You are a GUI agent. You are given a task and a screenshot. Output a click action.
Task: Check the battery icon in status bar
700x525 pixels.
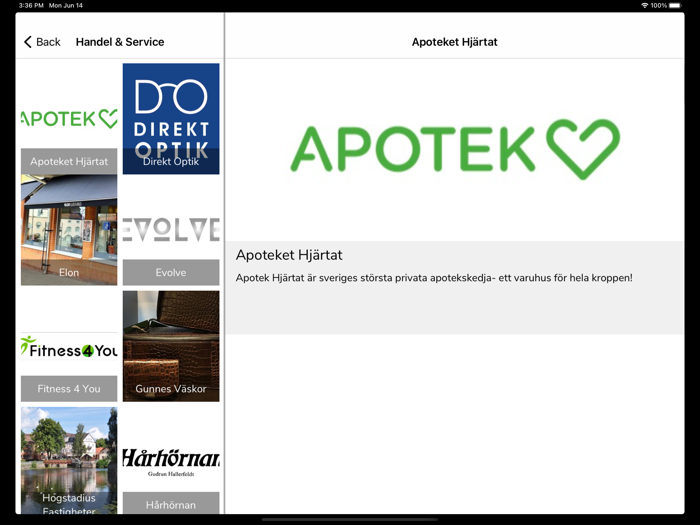click(x=675, y=5)
